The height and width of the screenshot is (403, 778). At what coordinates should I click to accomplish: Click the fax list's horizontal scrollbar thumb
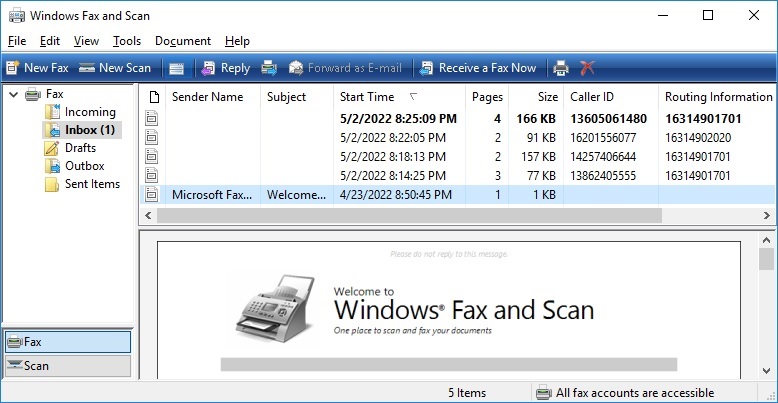pyautogui.click(x=409, y=215)
